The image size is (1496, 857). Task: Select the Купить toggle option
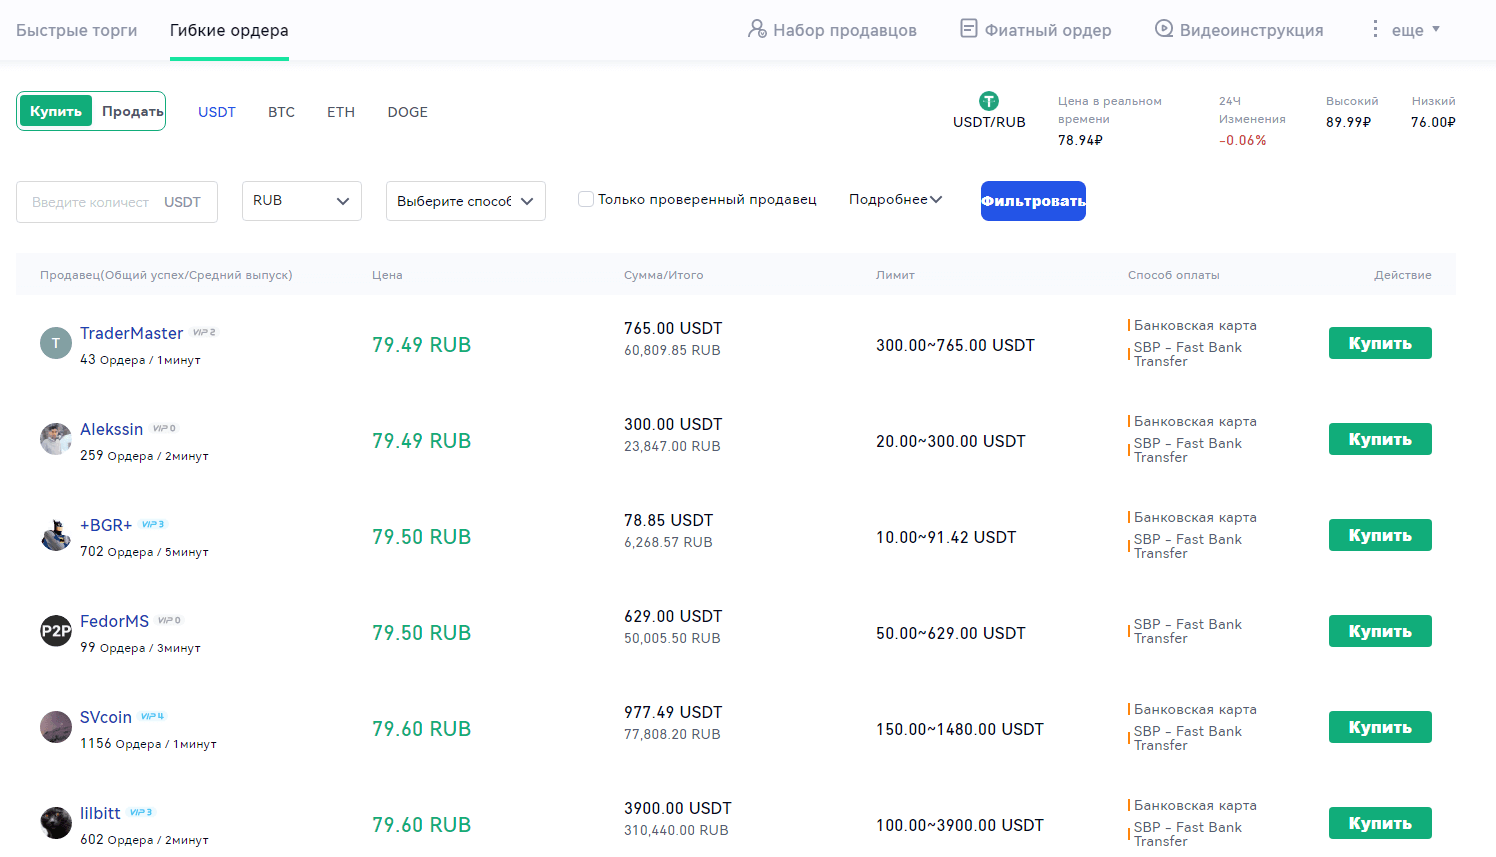[56, 111]
